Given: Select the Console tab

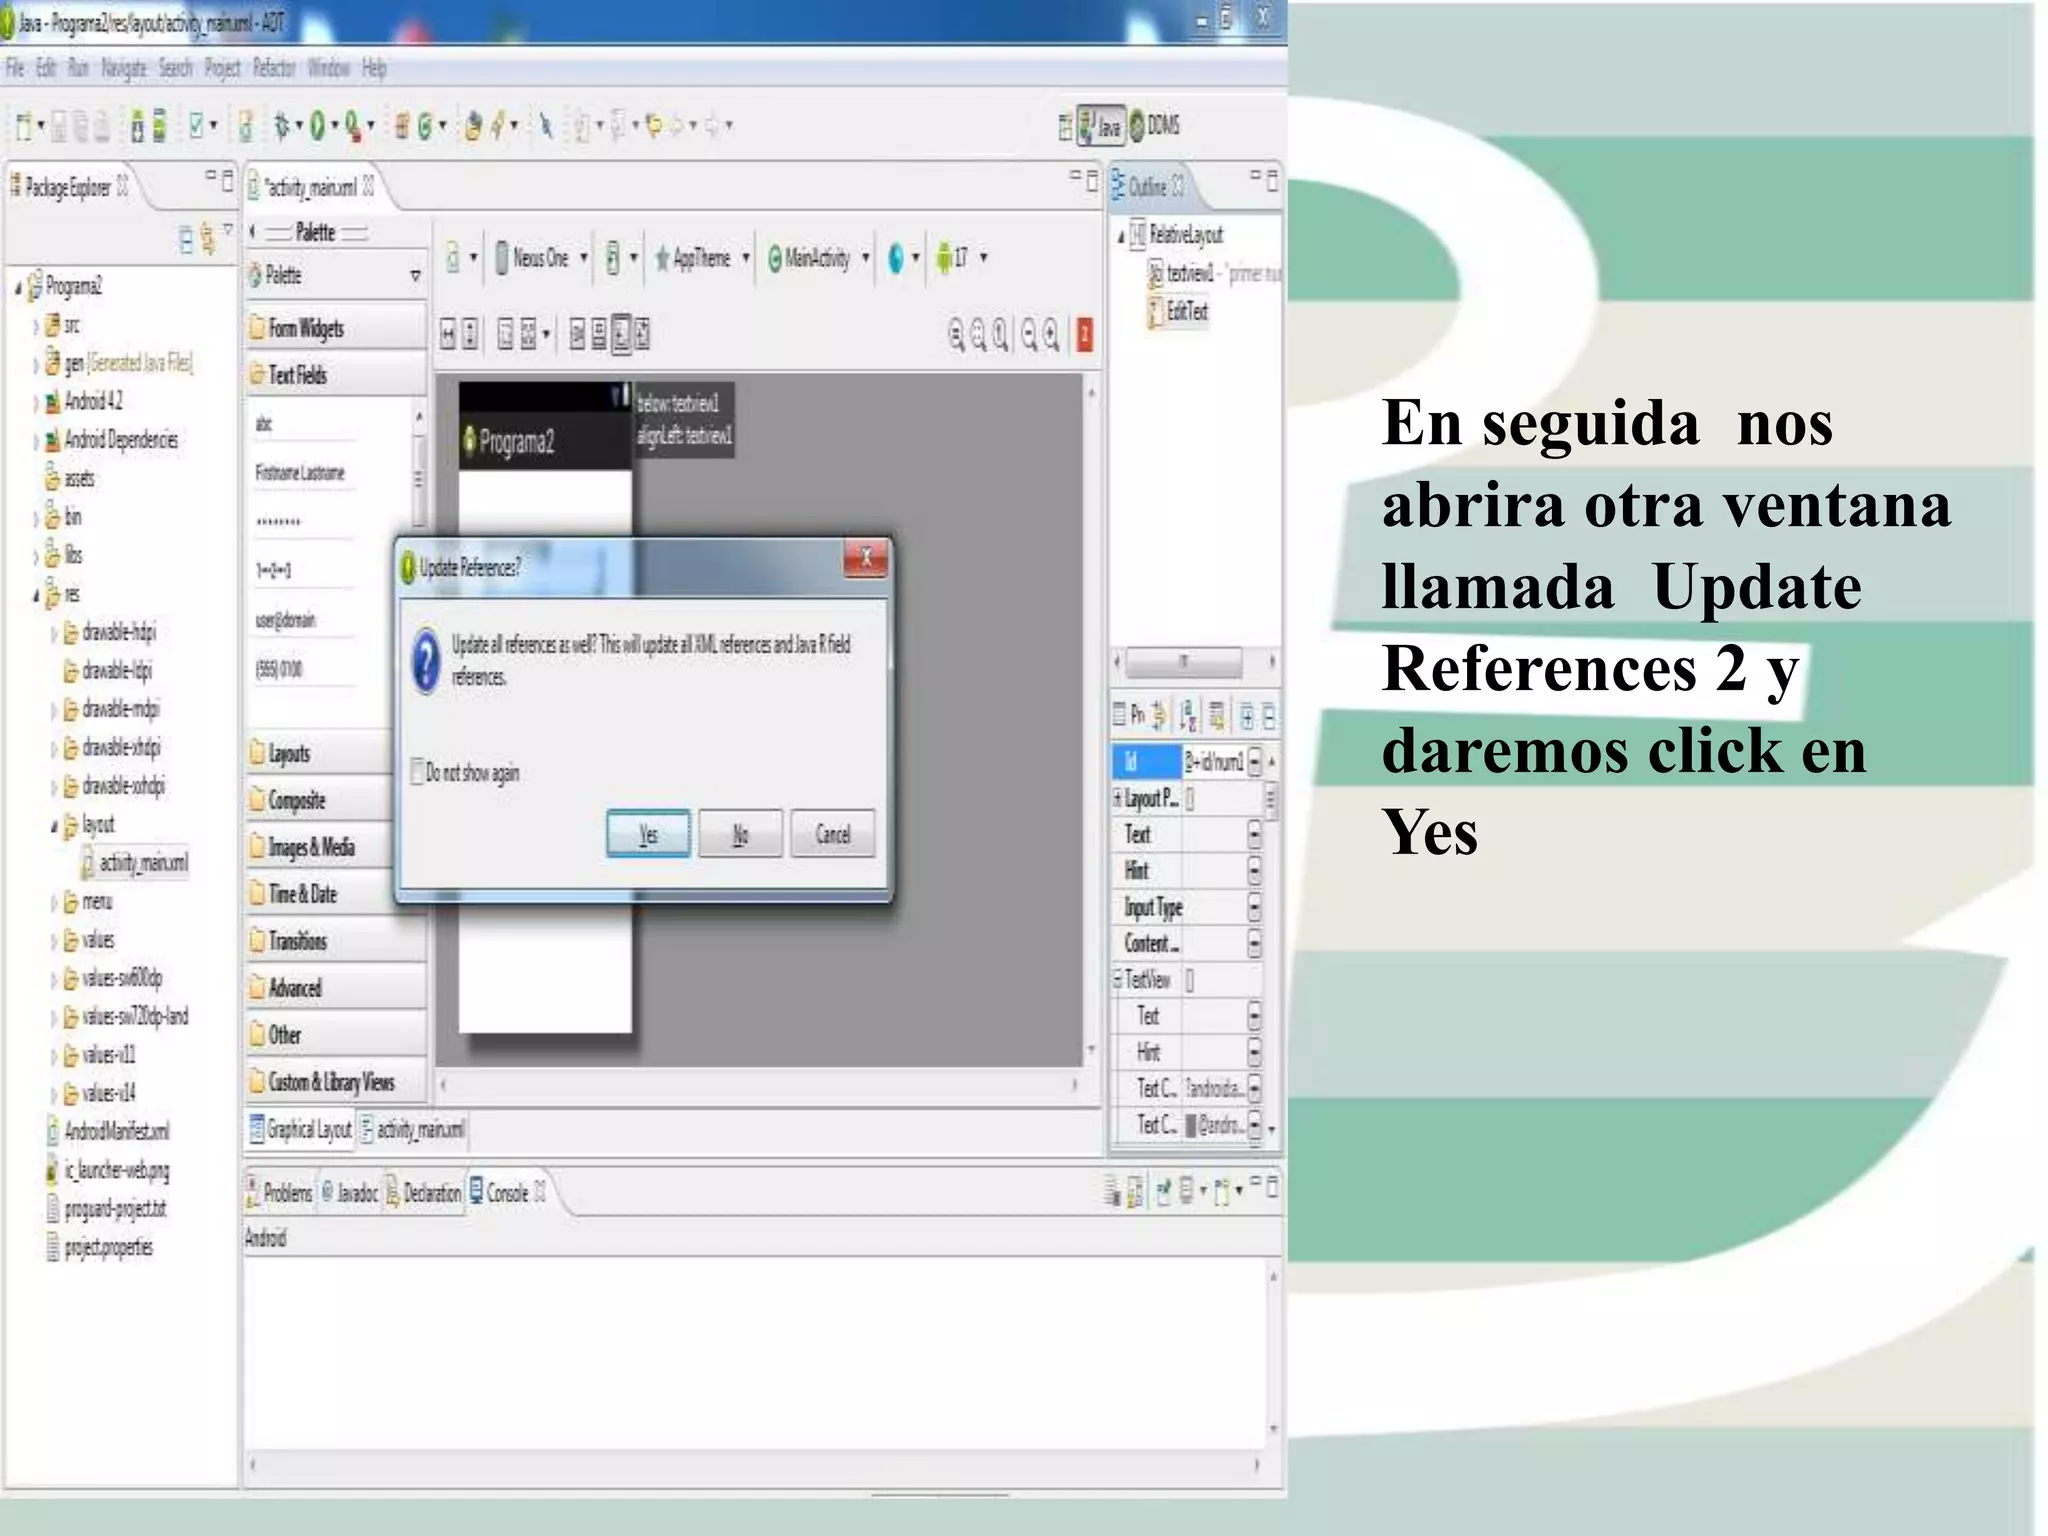Looking at the screenshot, I should (507, 1192).
